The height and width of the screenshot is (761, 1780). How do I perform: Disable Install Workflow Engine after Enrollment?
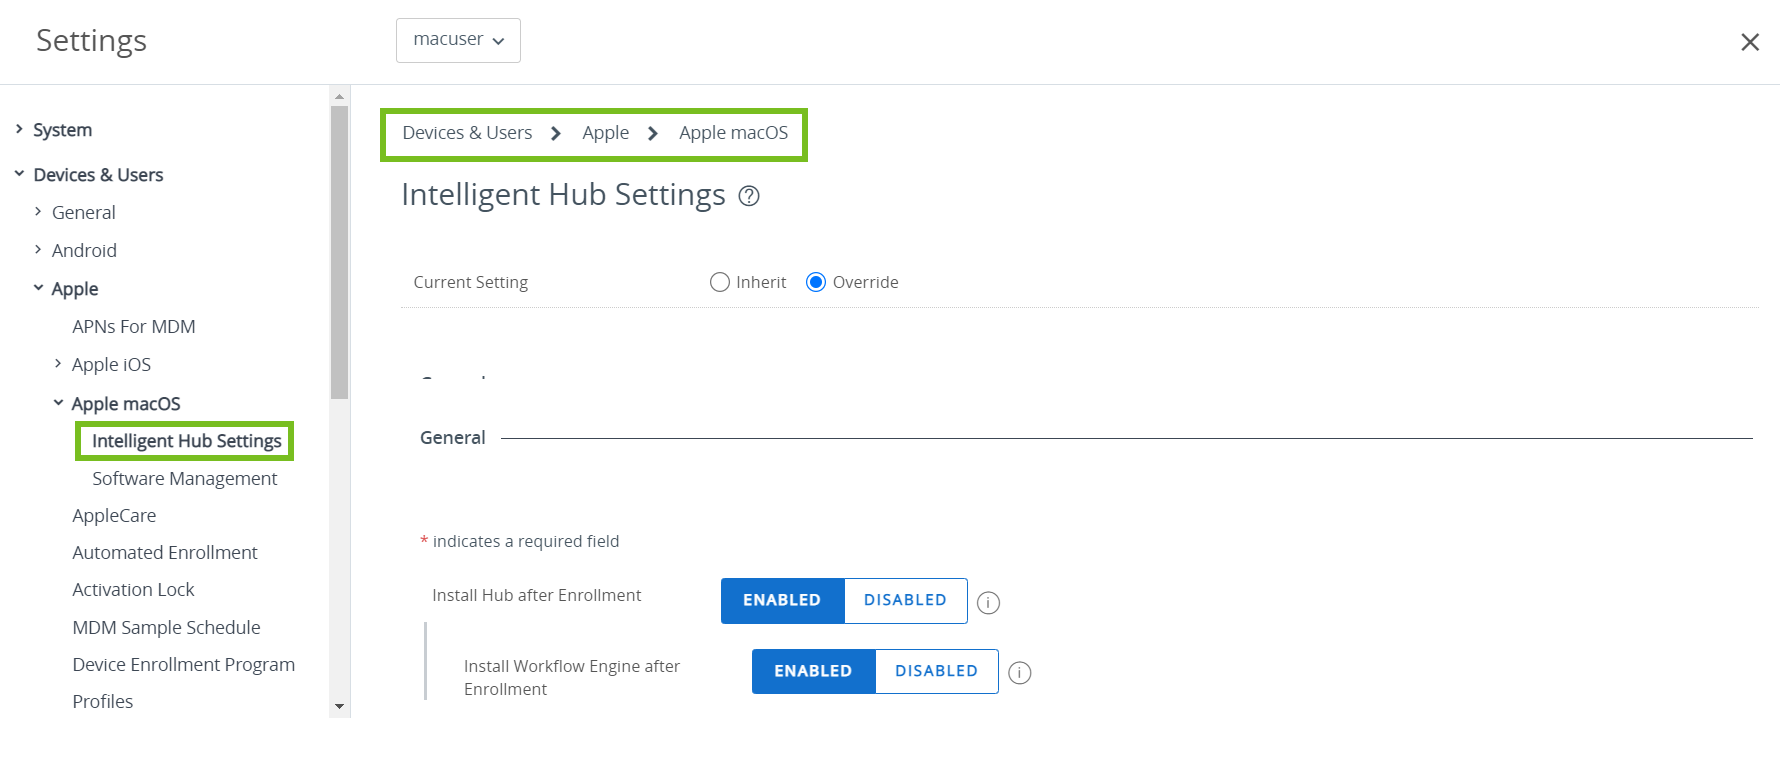click(x=936, y=671)
